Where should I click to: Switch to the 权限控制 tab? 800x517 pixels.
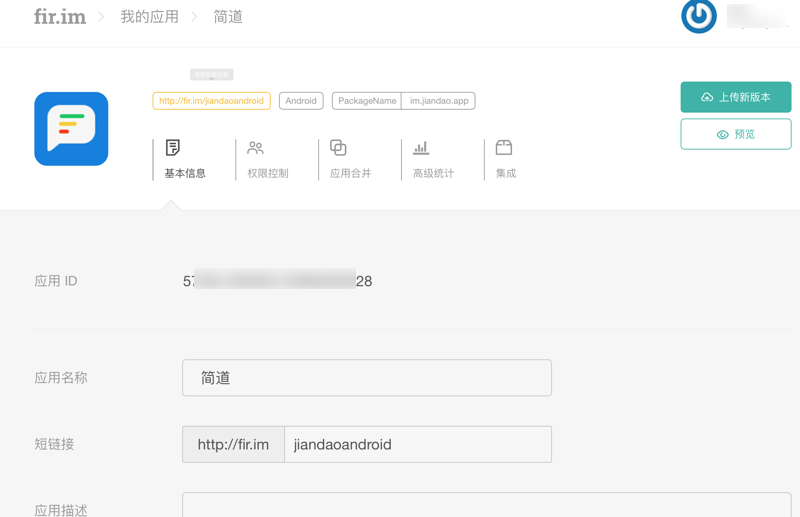tap(268, 173)
